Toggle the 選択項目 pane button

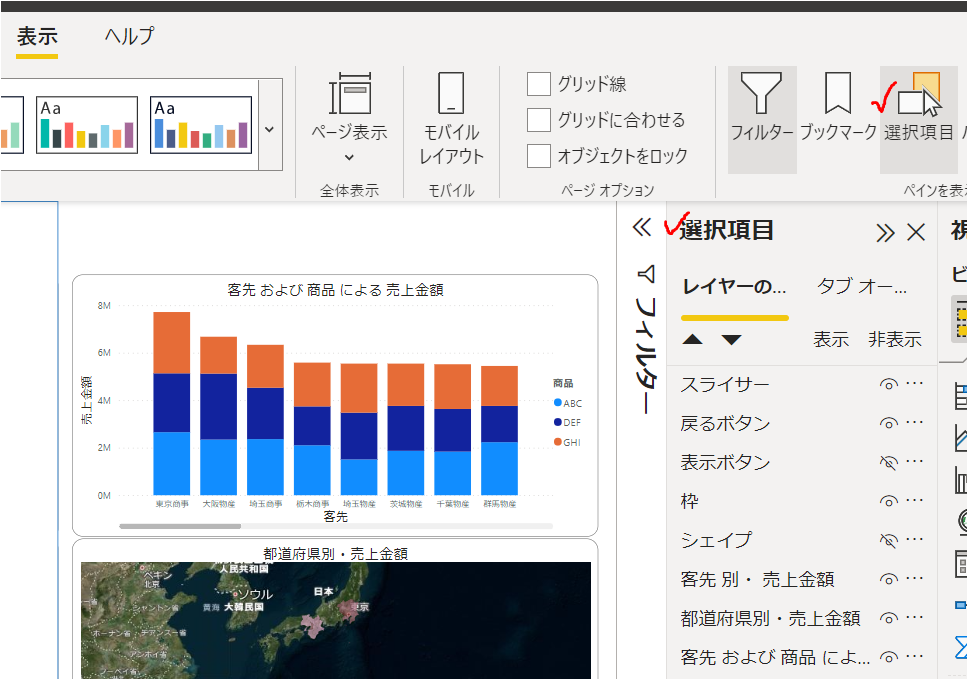click(x=918, y=108)
